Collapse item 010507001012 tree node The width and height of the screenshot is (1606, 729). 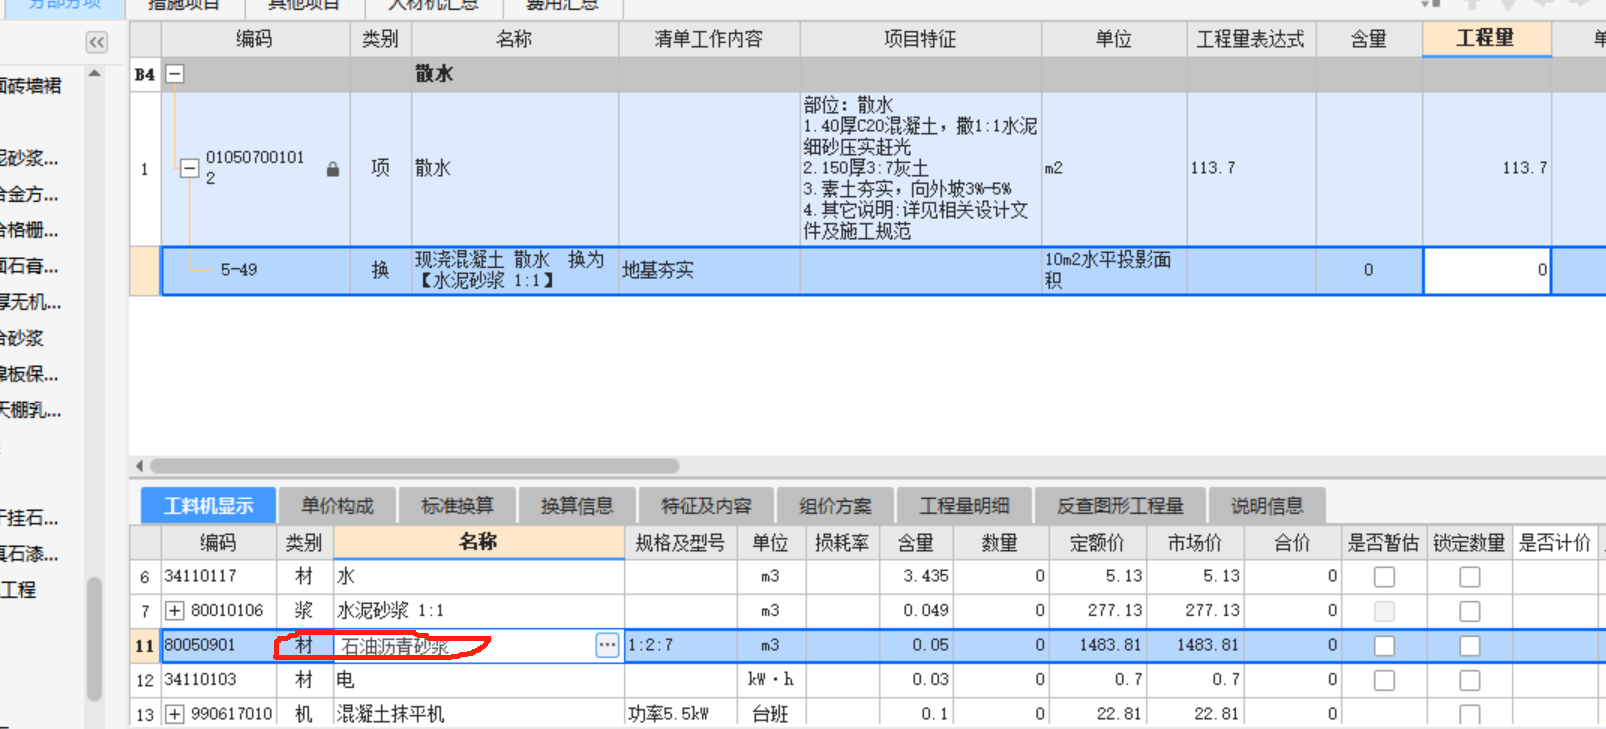pos(189,168)
